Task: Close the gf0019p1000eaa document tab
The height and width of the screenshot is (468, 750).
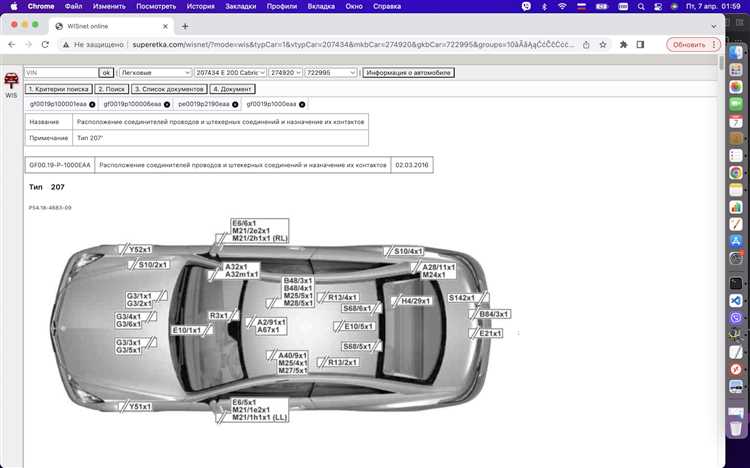Action: [x=302, y=104]
